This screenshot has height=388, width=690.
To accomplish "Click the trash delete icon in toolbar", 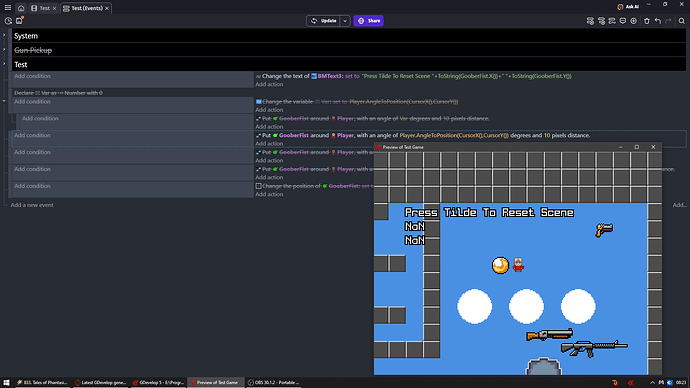I will 646,21.
